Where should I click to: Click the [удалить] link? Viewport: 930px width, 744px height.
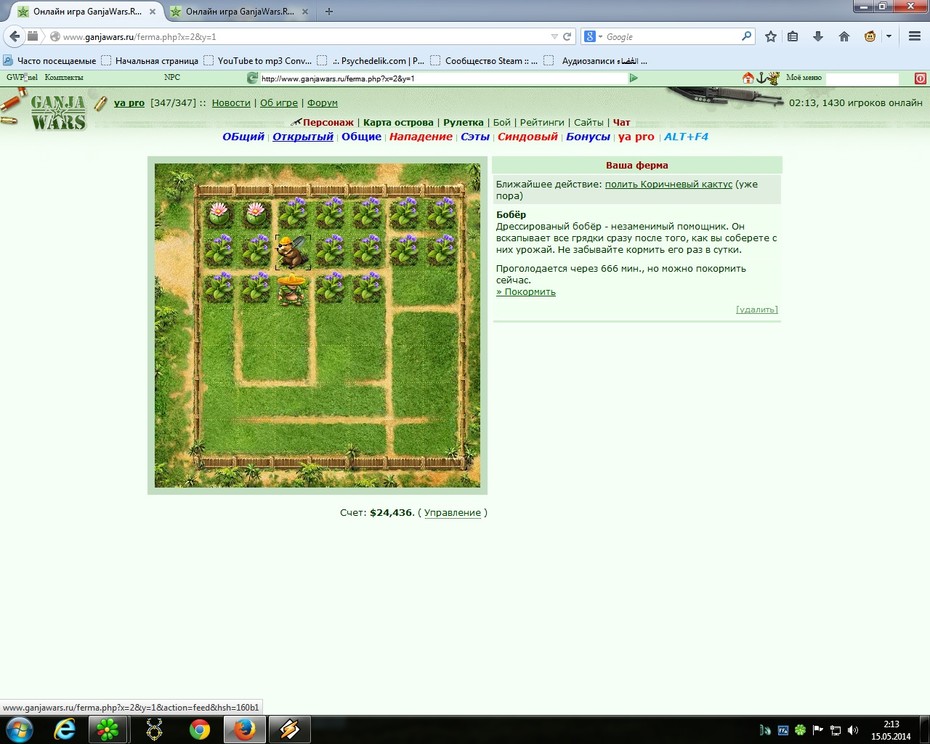click(x=757, y=309)
